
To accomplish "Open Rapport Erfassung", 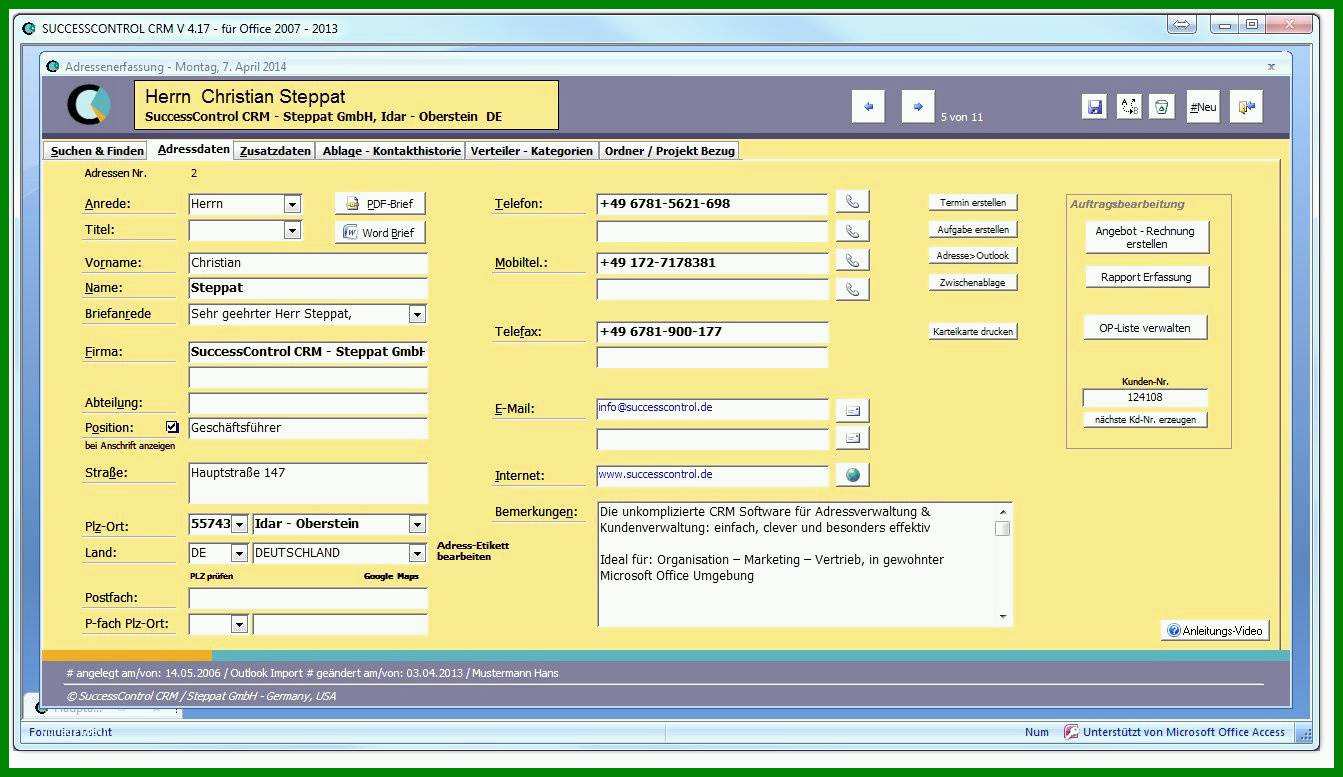I will (1146, 277).
